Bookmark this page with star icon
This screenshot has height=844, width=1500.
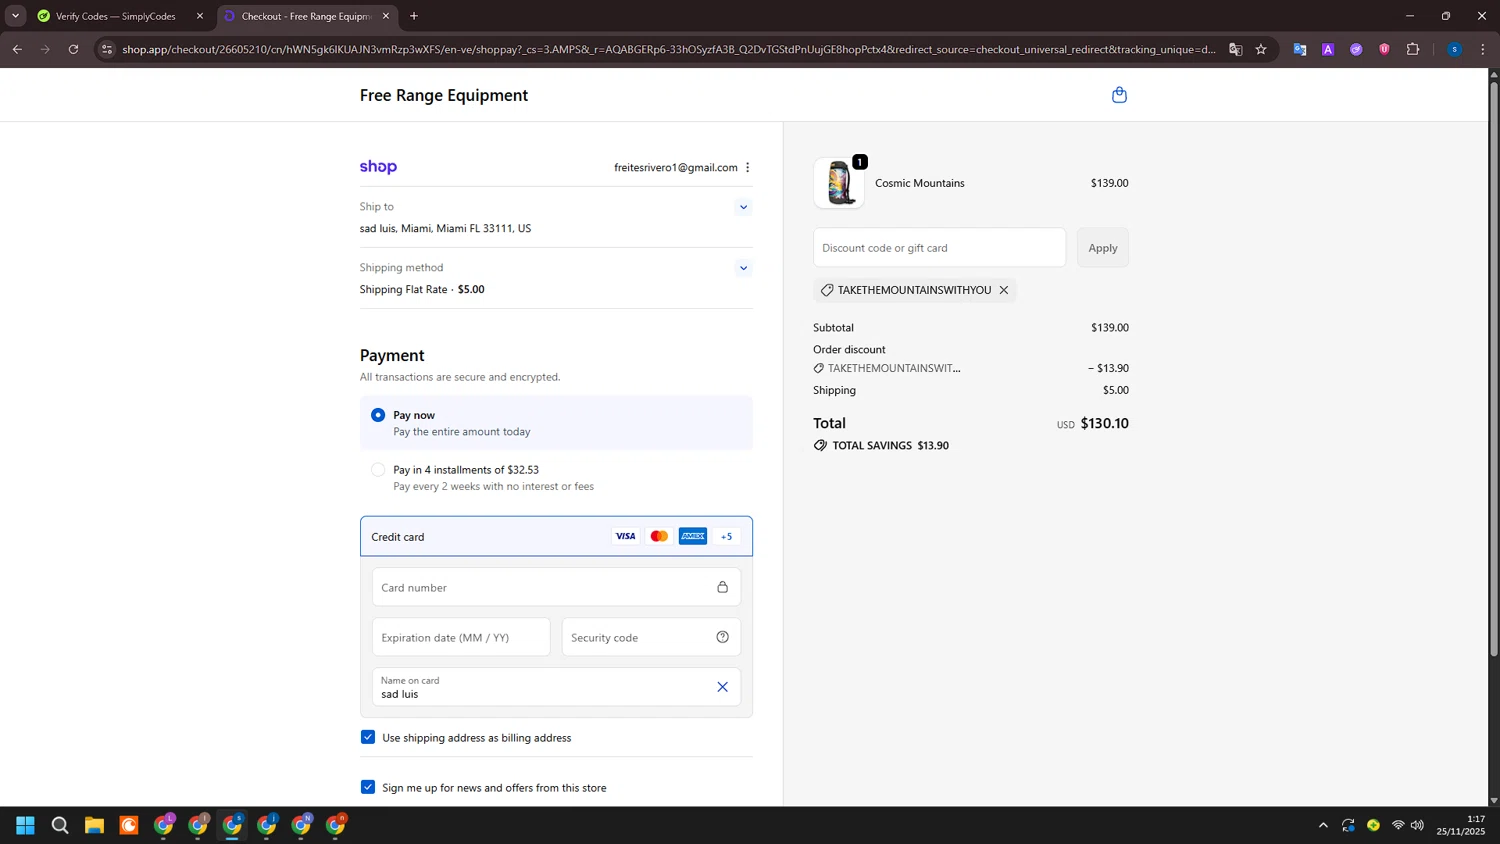1261,49
